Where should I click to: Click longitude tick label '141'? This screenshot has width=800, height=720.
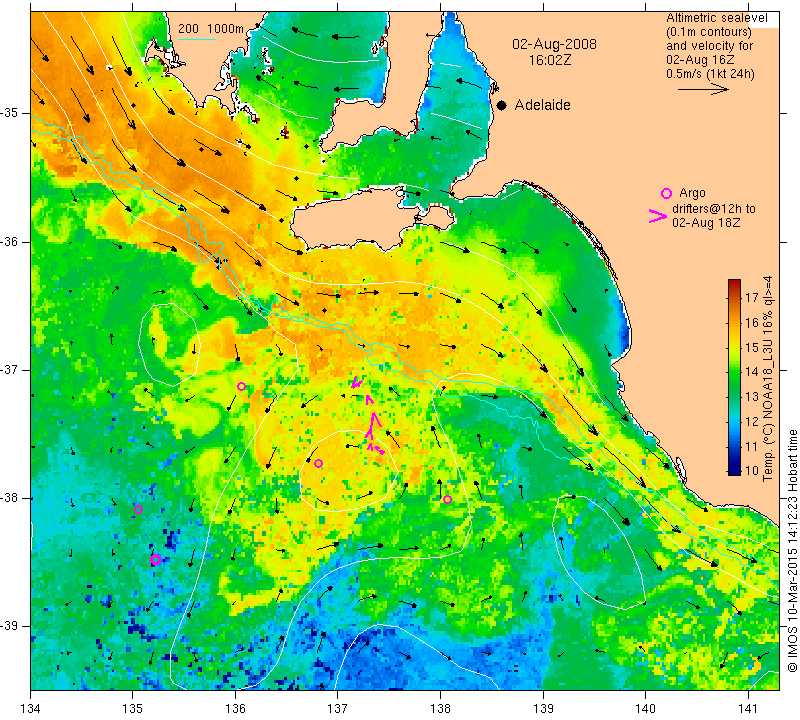[748, 709]
